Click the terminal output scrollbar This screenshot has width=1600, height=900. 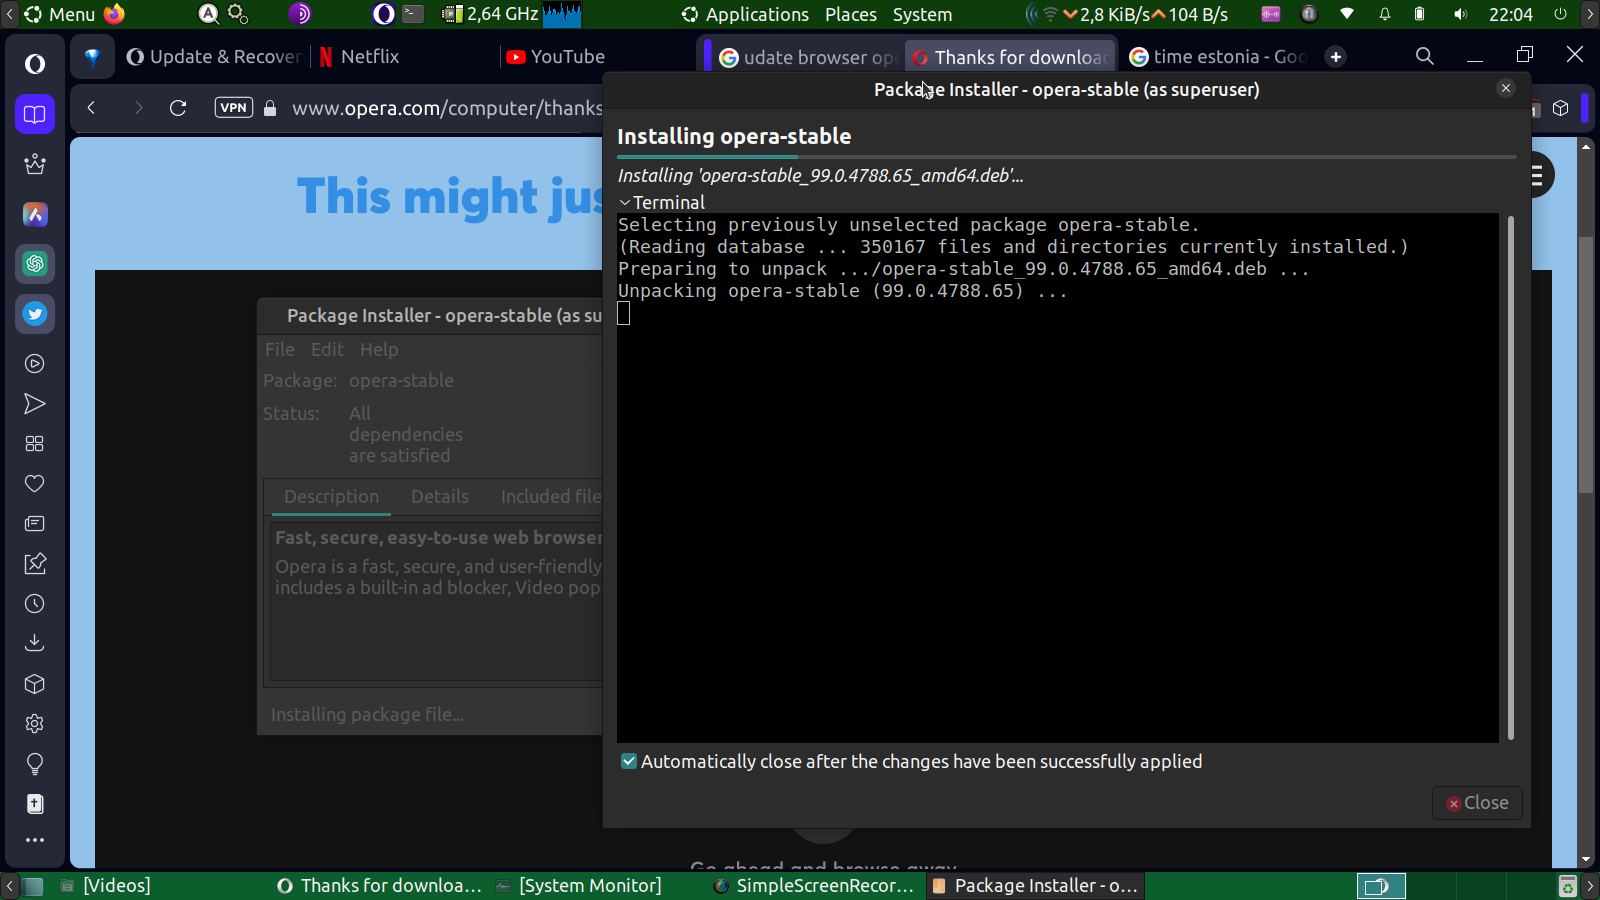click(1510, 478)
